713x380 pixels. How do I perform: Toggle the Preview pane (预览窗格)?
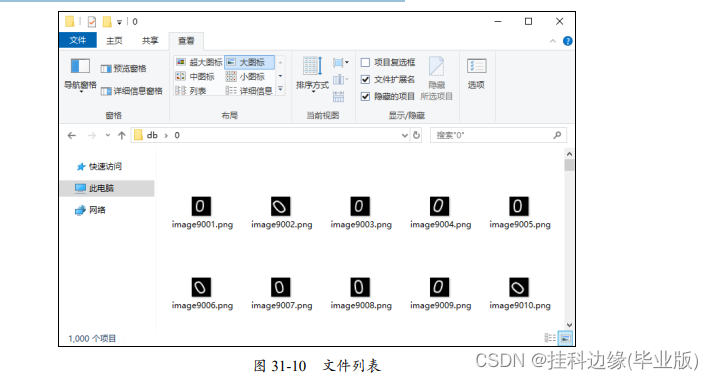123,69
